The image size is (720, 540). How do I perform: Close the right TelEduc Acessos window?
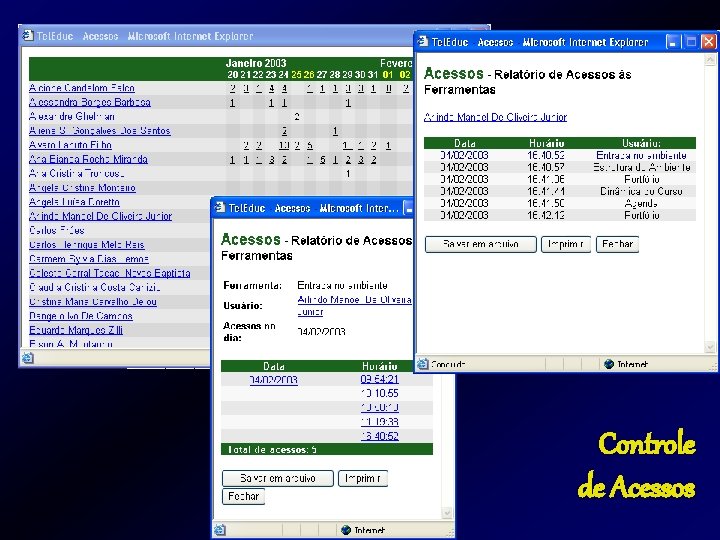[709, 42]
